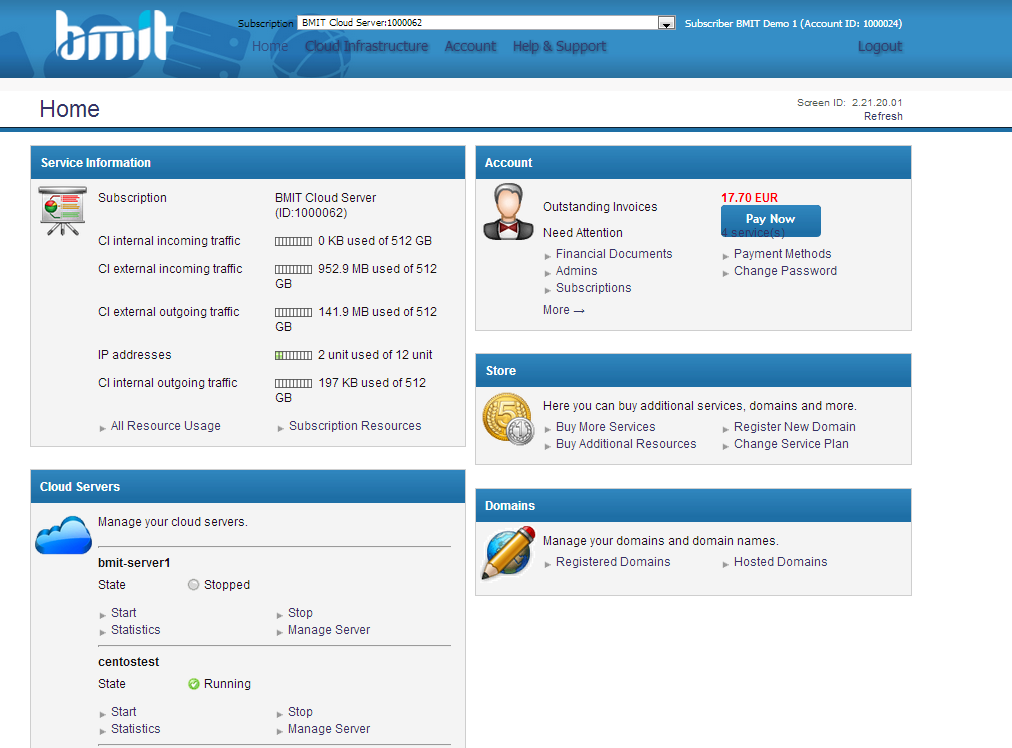Click the Service Information panel header
The width and height of the screenshot is (1012, 748).
(248, 163)
